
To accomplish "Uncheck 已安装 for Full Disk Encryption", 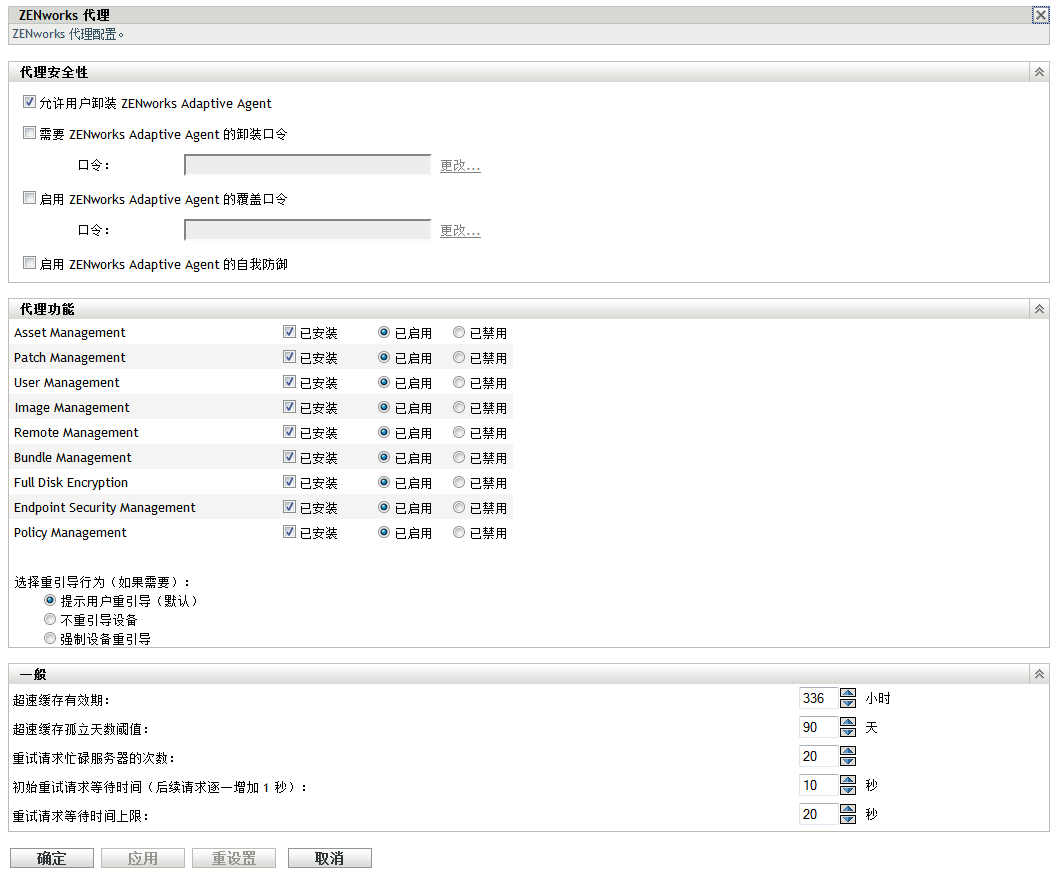I will [289, 481].
